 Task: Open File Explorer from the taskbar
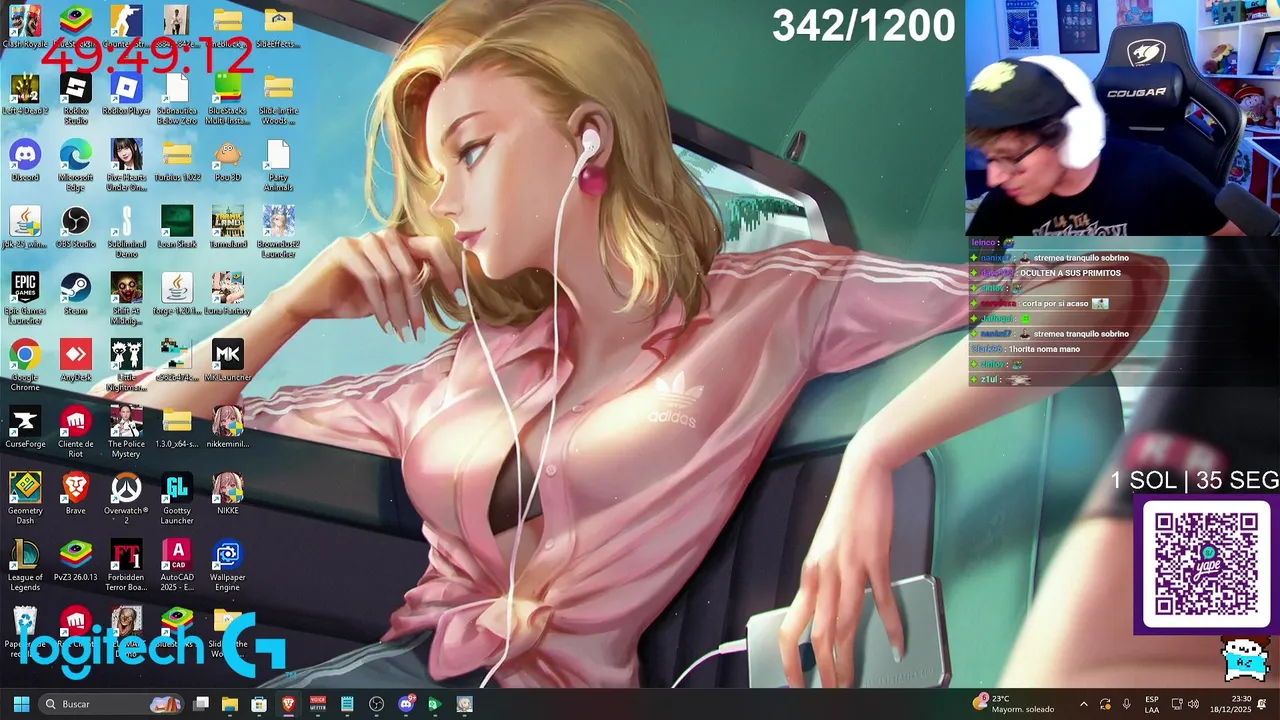click(x=230, y=704)
